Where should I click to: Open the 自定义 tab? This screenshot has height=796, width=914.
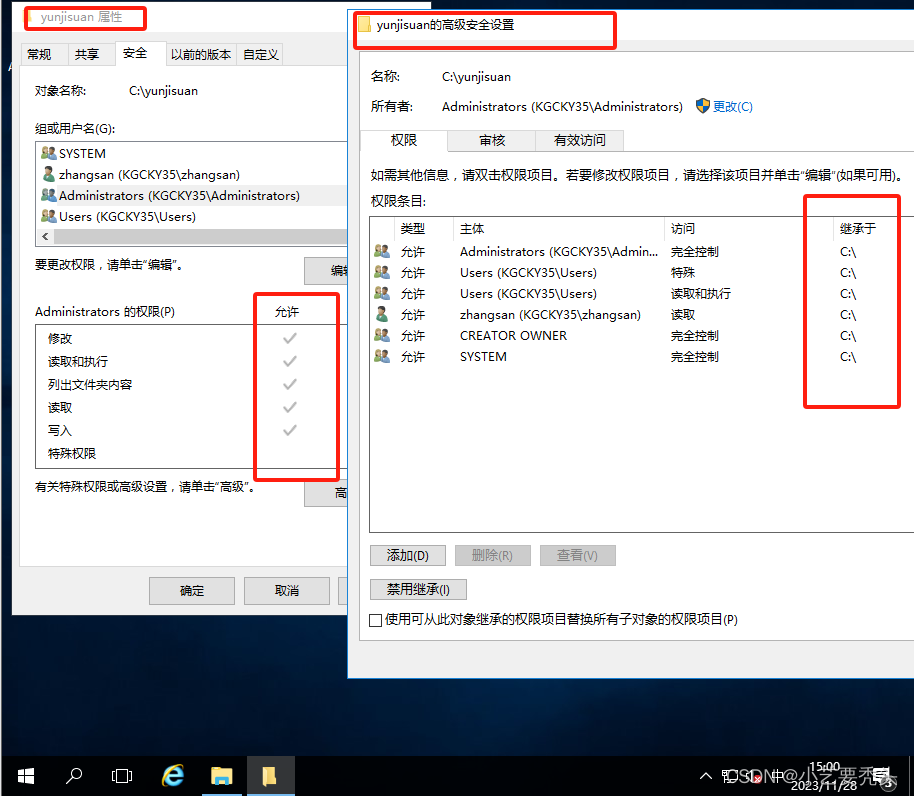pyautogui.click(x=261, y=54)
